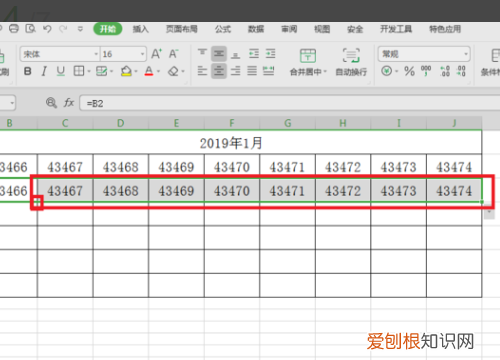The height and width of the screenshot is (360, 500).
Task: Click the redo arrow icon
Action: pyautogui.click(x=63, y=29)
